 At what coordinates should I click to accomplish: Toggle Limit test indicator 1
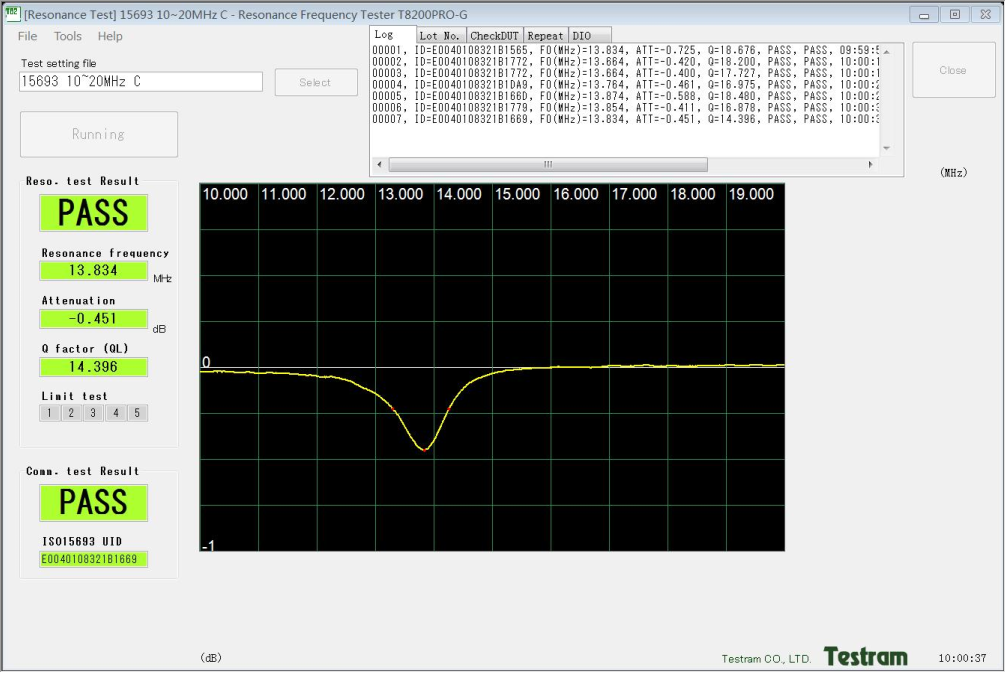(49, 413)
